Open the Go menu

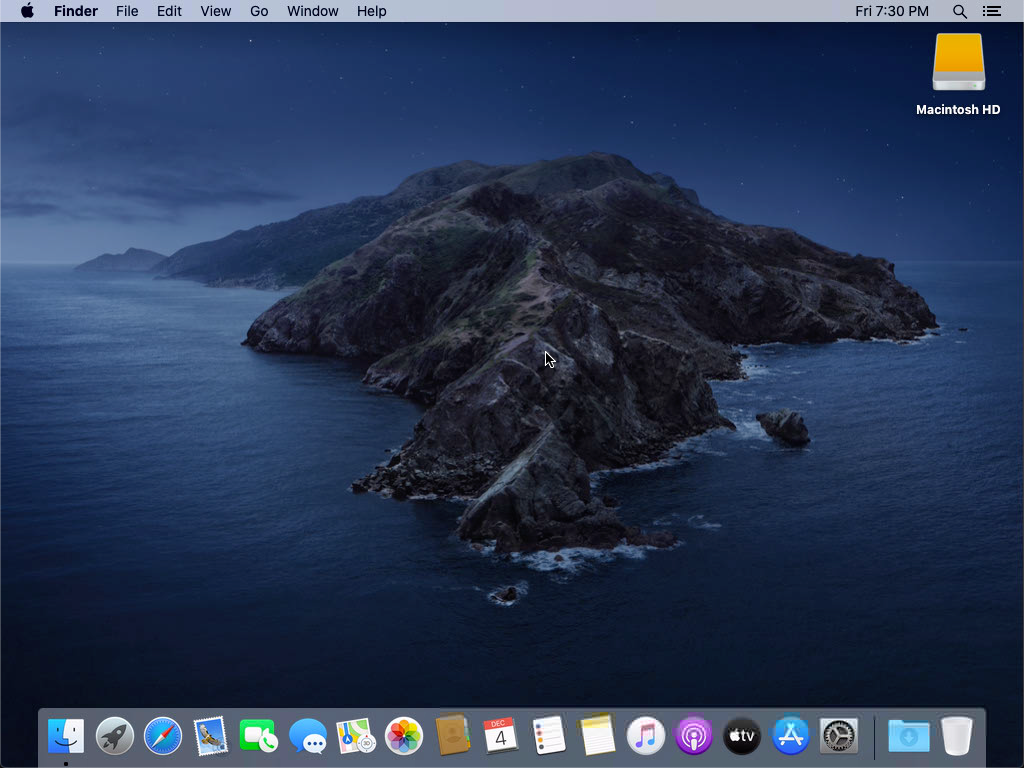(x=259, y=11)
